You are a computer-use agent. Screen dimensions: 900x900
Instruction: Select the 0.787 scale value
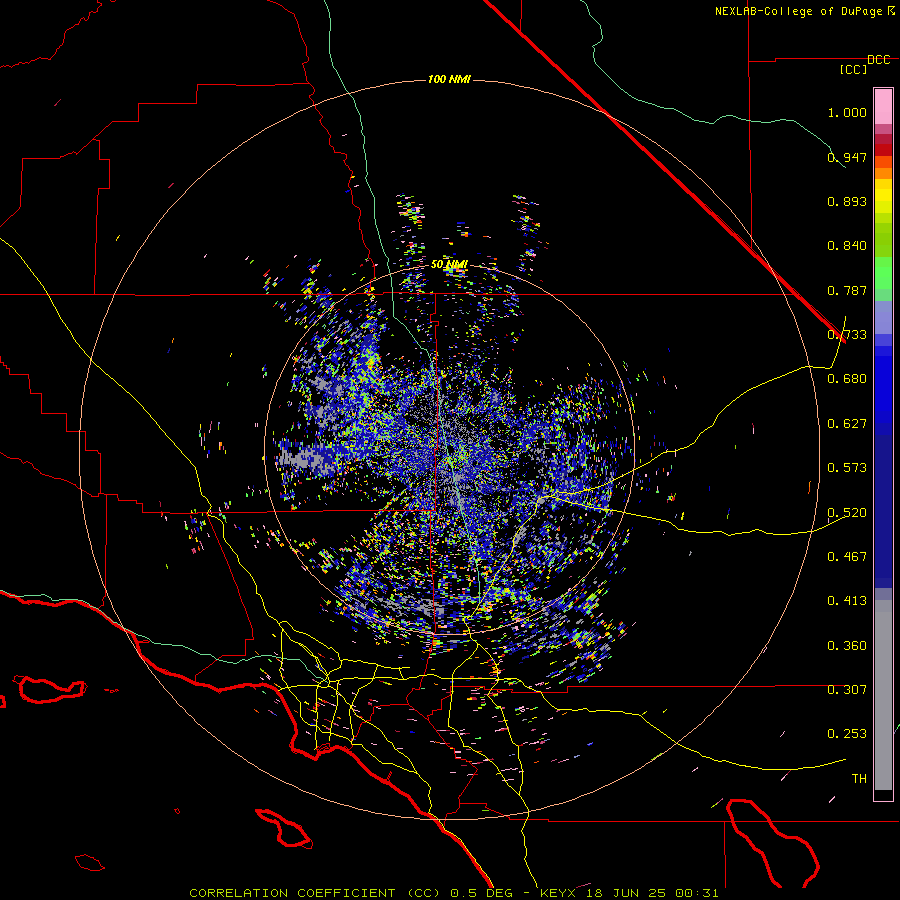[x=847, y=290]
